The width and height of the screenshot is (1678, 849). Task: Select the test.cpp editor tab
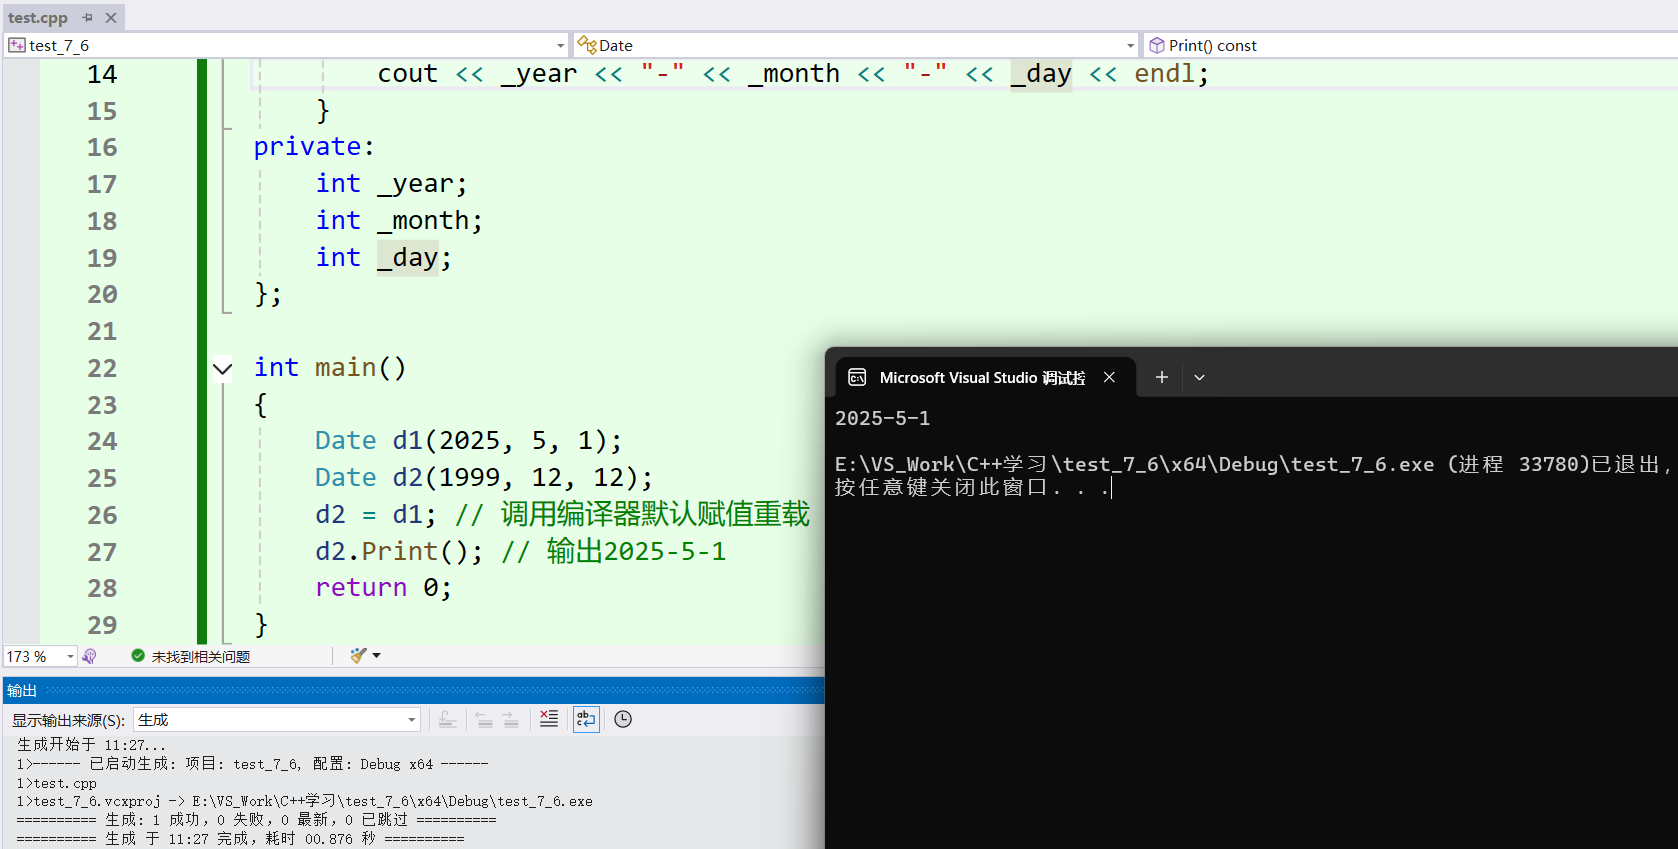pyautogui.click(x=38, y=17)
